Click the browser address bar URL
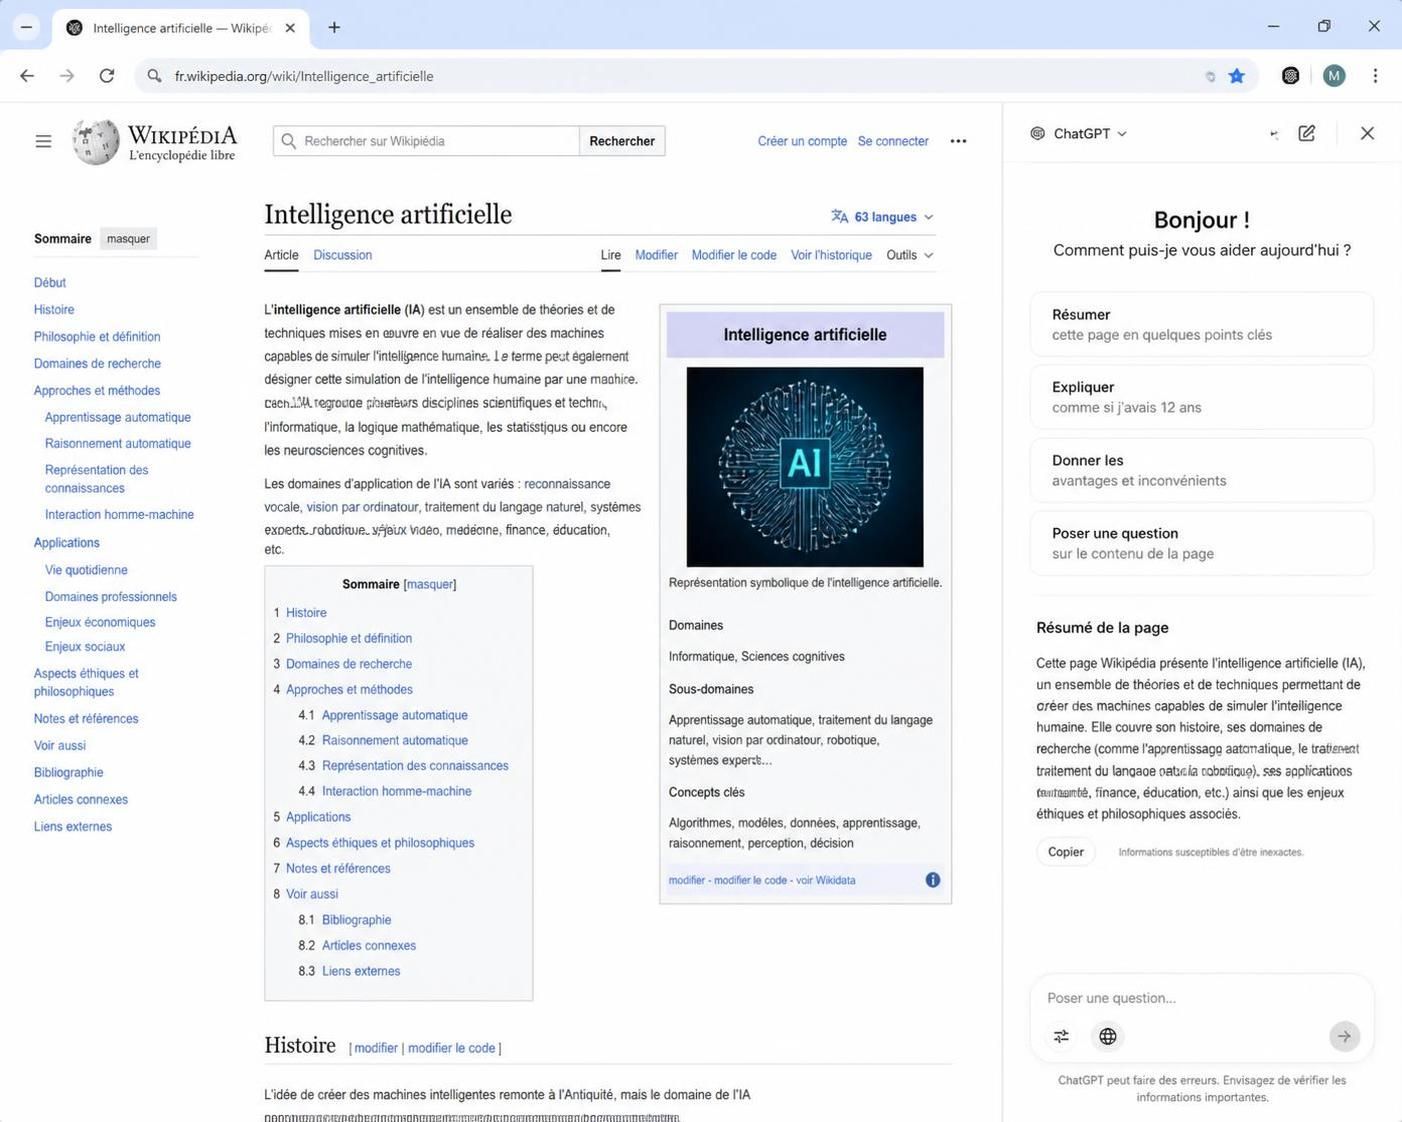Screen dimensions: 1402x1122 pyautogui.click(x=304, y=76)
